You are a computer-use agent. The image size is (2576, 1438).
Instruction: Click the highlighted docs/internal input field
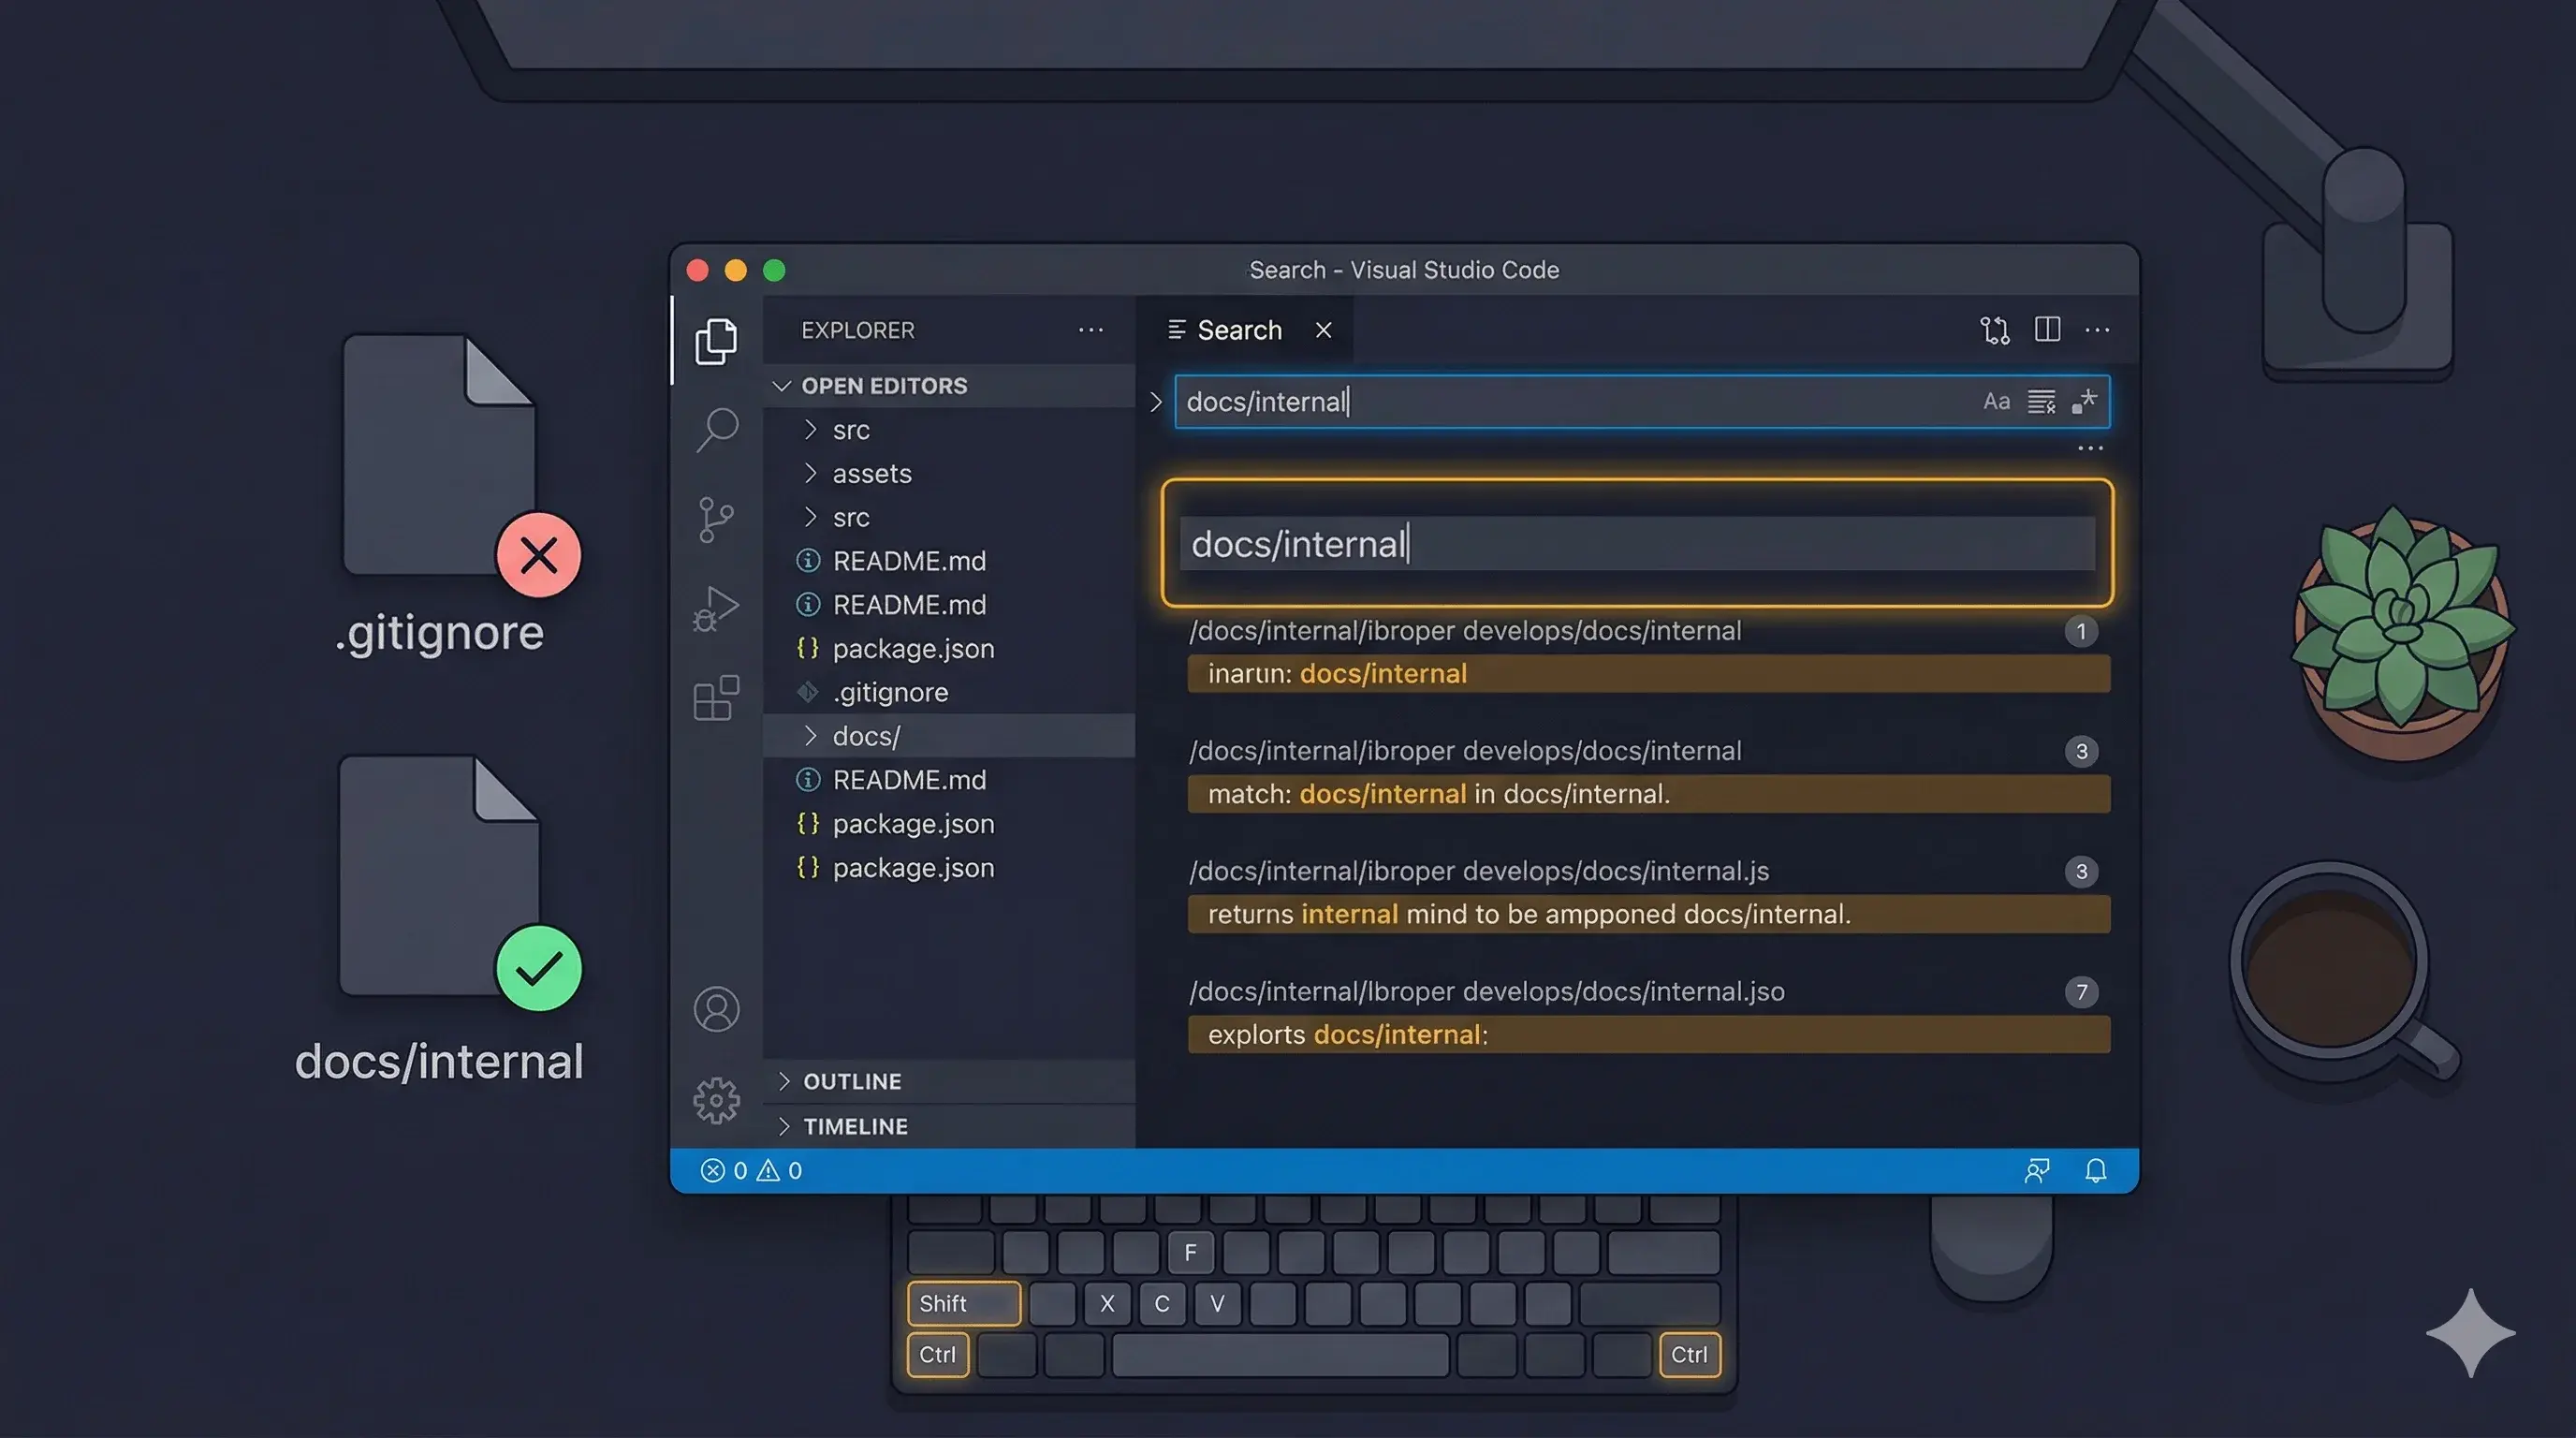point(1636,544)
